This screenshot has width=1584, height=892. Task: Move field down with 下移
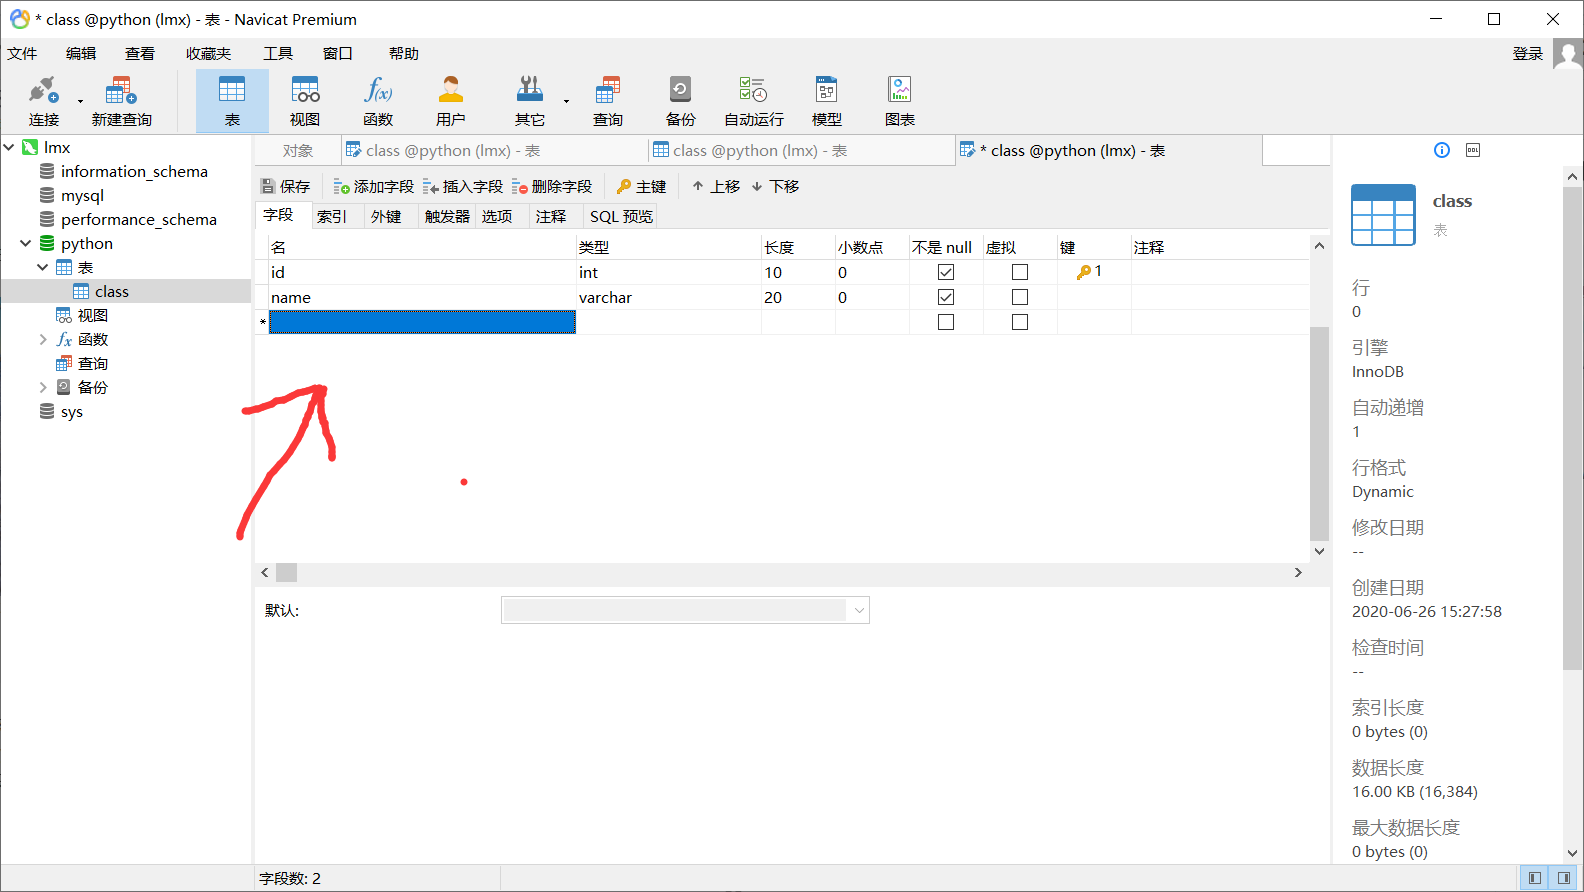coord(775,186)
